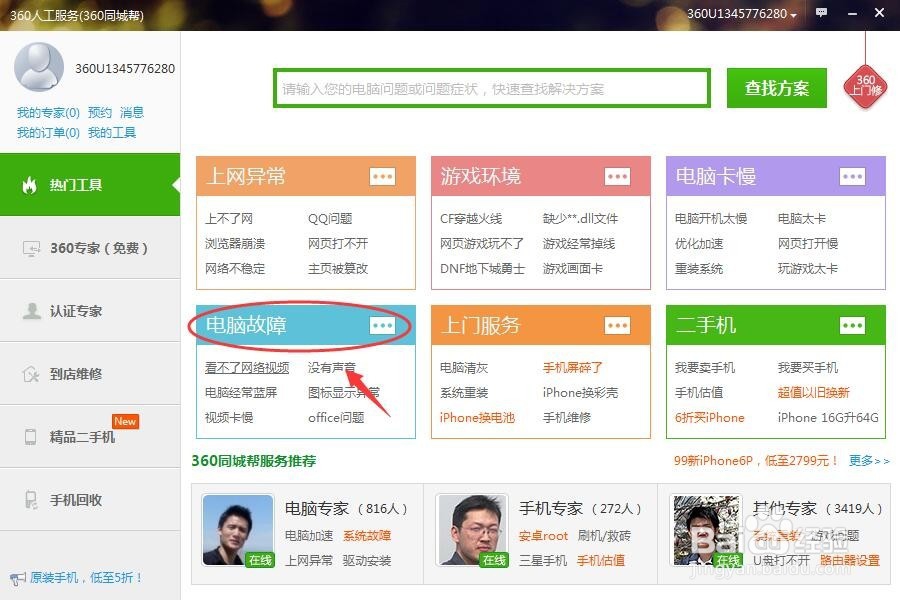Select the 热门工具 sidebar tab
Screen dimensions: 900x600
(90, 185)
